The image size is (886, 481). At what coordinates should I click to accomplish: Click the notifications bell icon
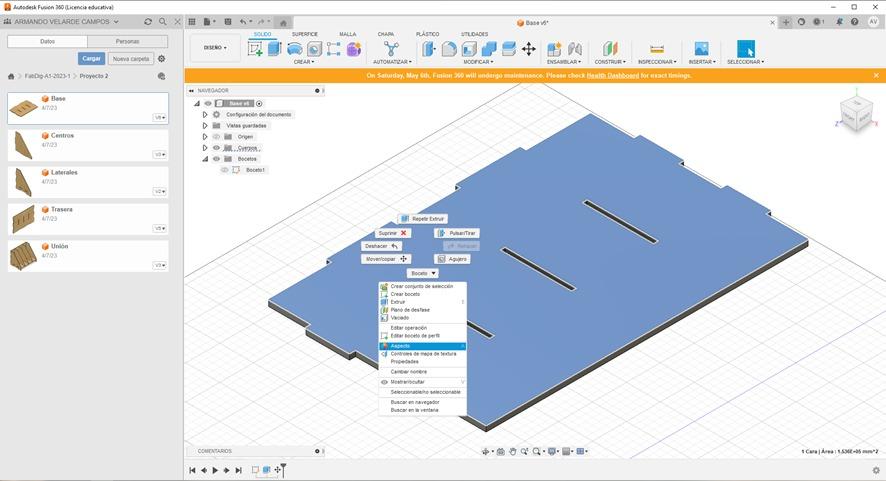point(839,22)
